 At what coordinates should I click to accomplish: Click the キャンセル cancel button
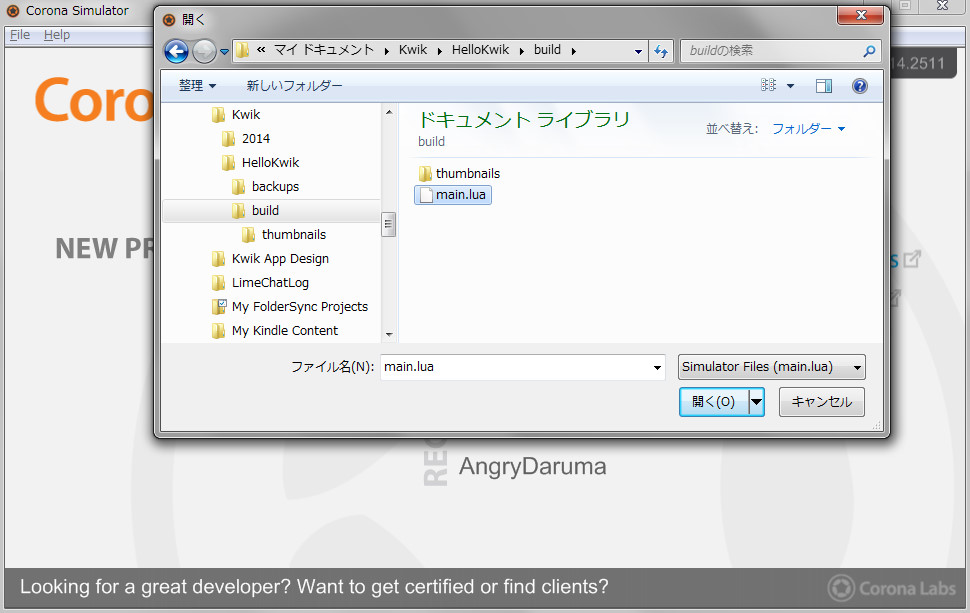click(822, 402)
